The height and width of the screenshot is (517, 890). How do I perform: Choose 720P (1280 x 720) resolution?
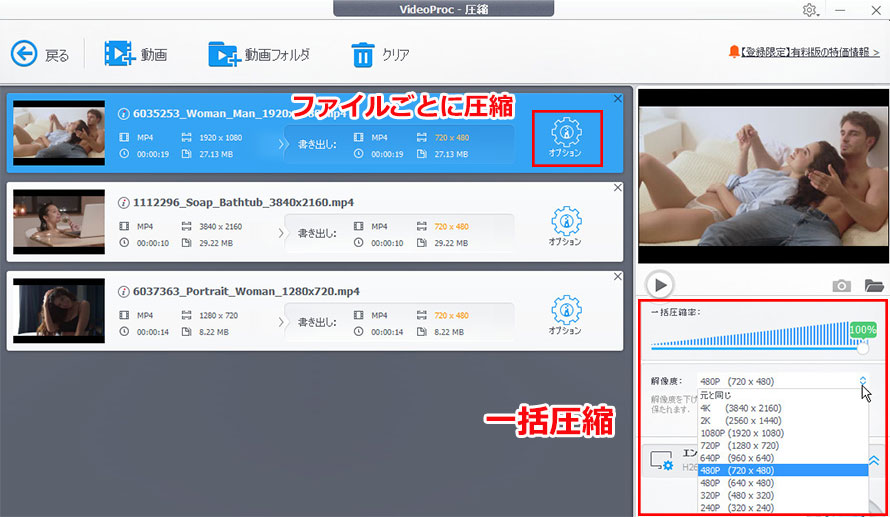783,445
